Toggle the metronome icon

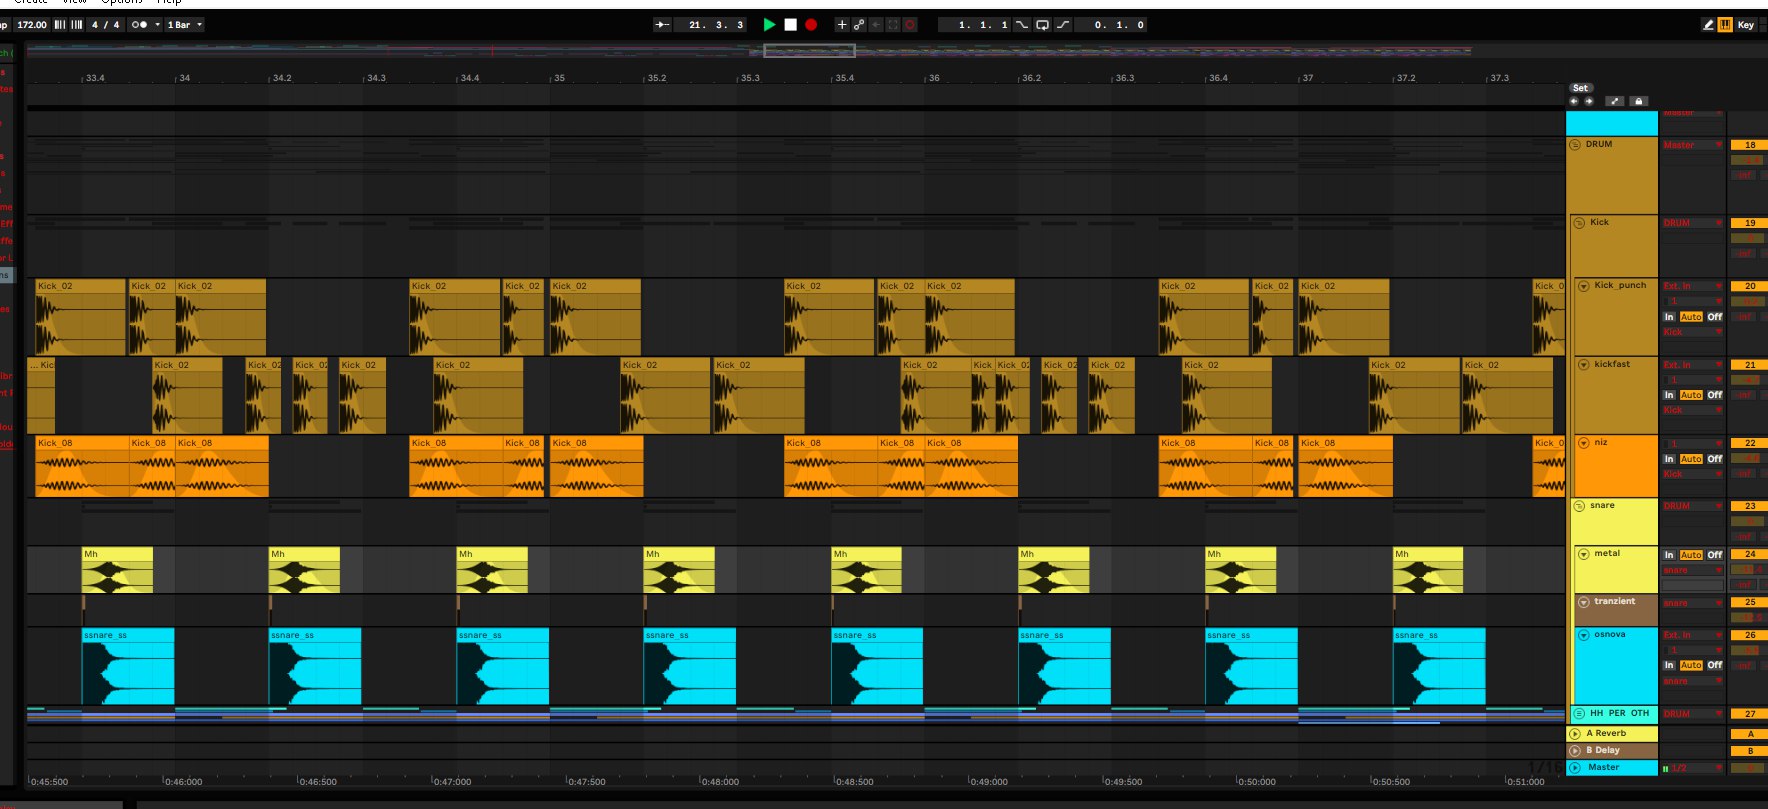coord(140,25)
